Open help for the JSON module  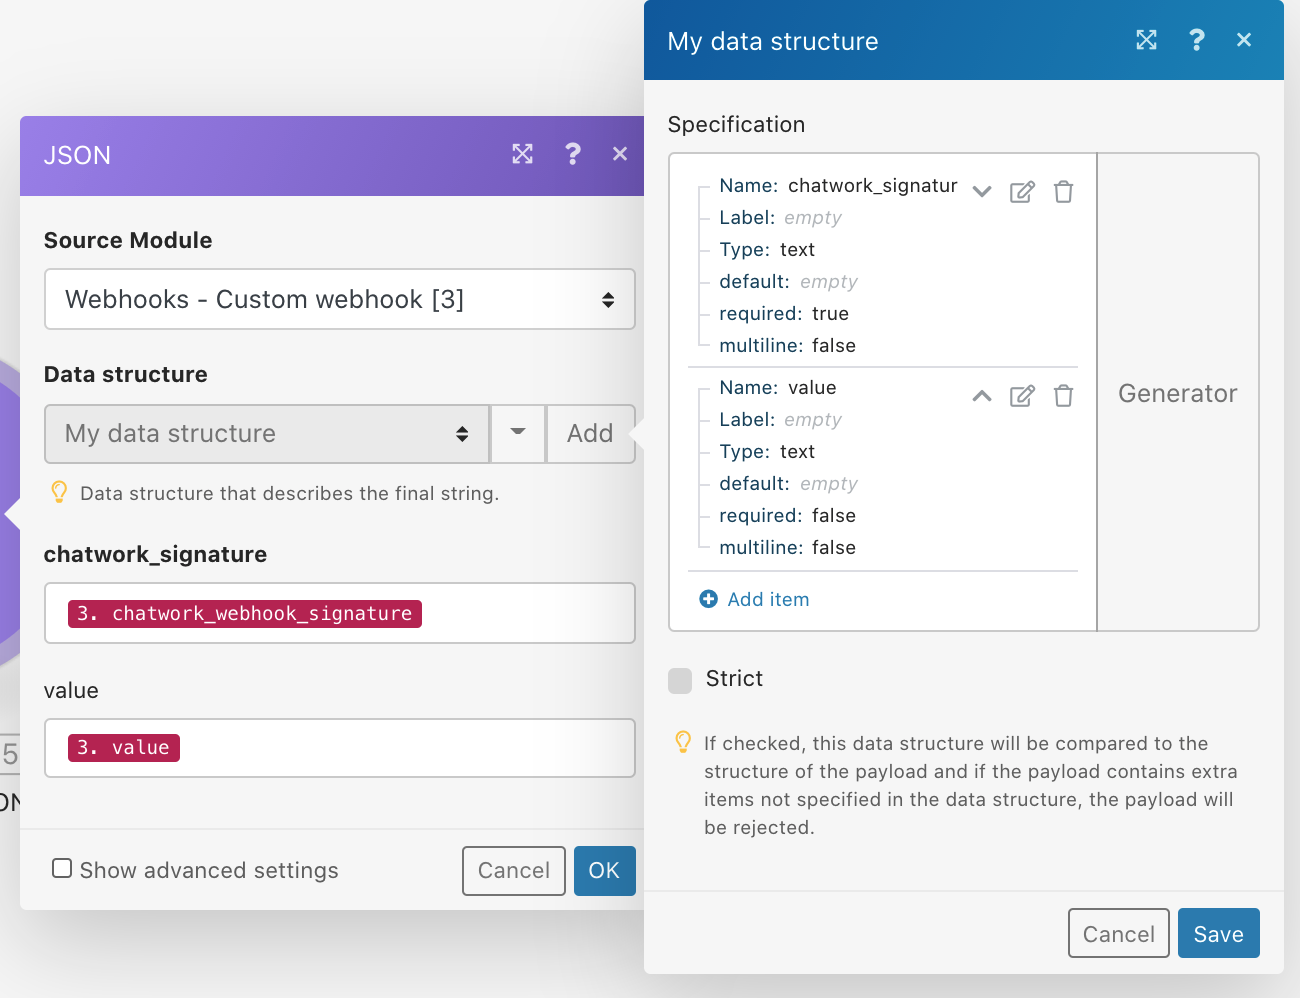tap(572, 154)
